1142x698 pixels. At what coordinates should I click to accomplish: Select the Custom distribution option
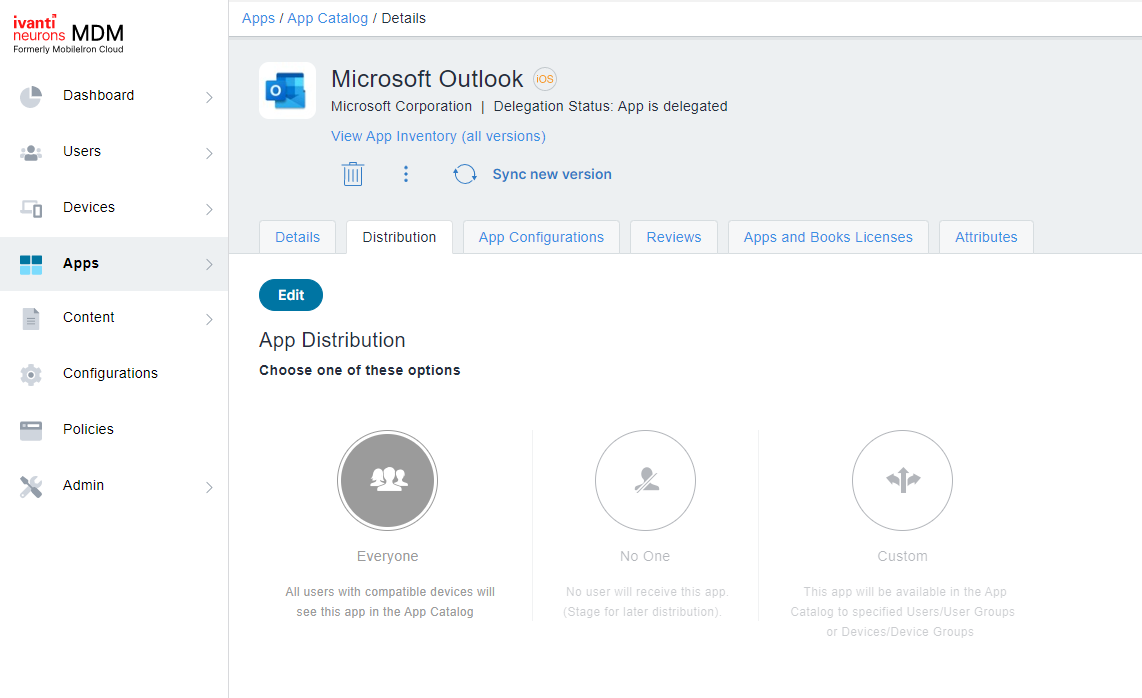(x=902, y=480)
